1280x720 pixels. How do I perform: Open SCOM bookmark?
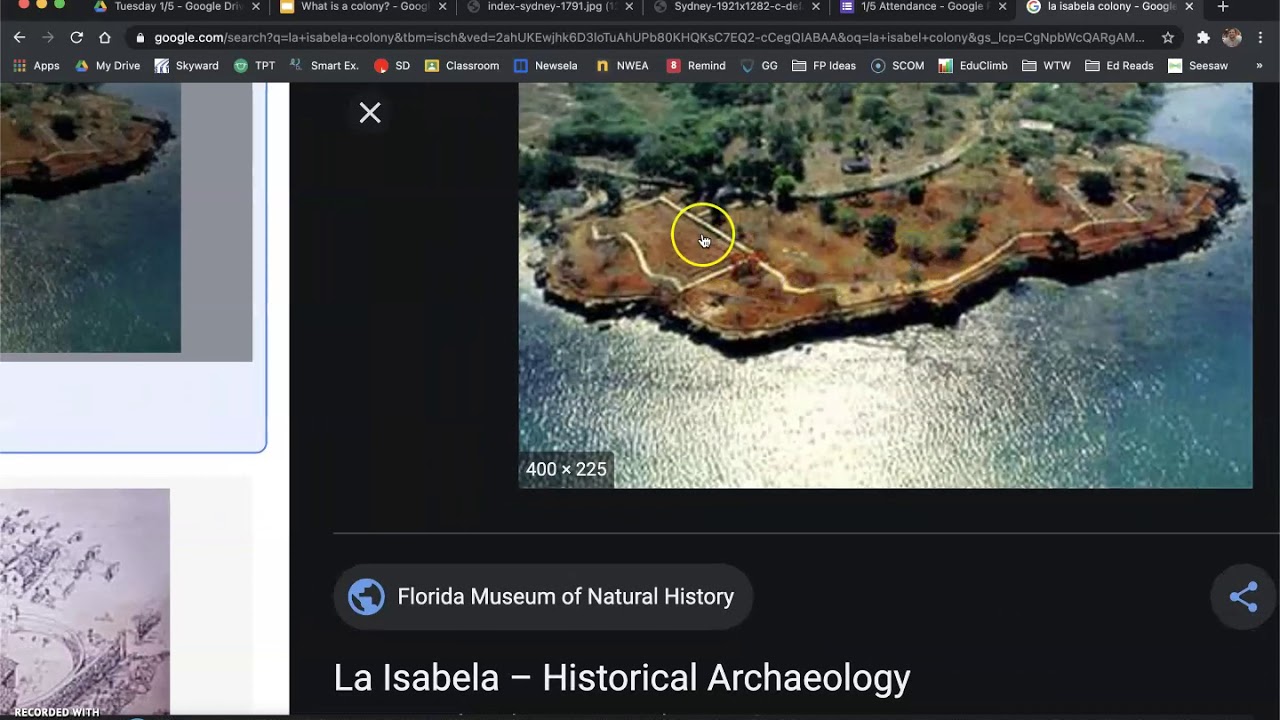point(898,66)
